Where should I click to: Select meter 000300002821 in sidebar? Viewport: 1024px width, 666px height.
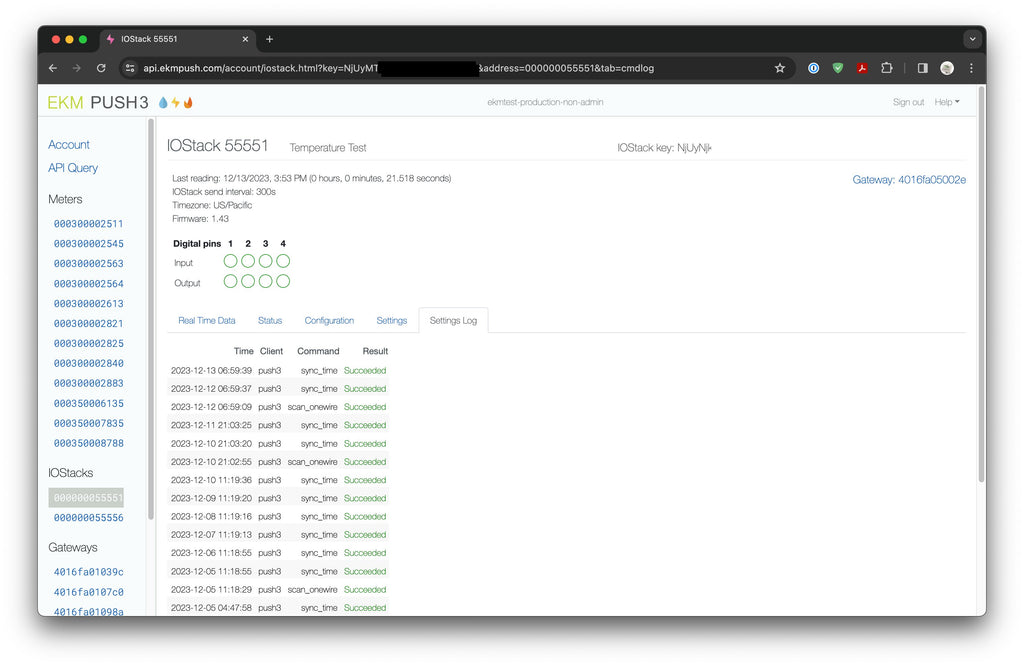(89, 324)
